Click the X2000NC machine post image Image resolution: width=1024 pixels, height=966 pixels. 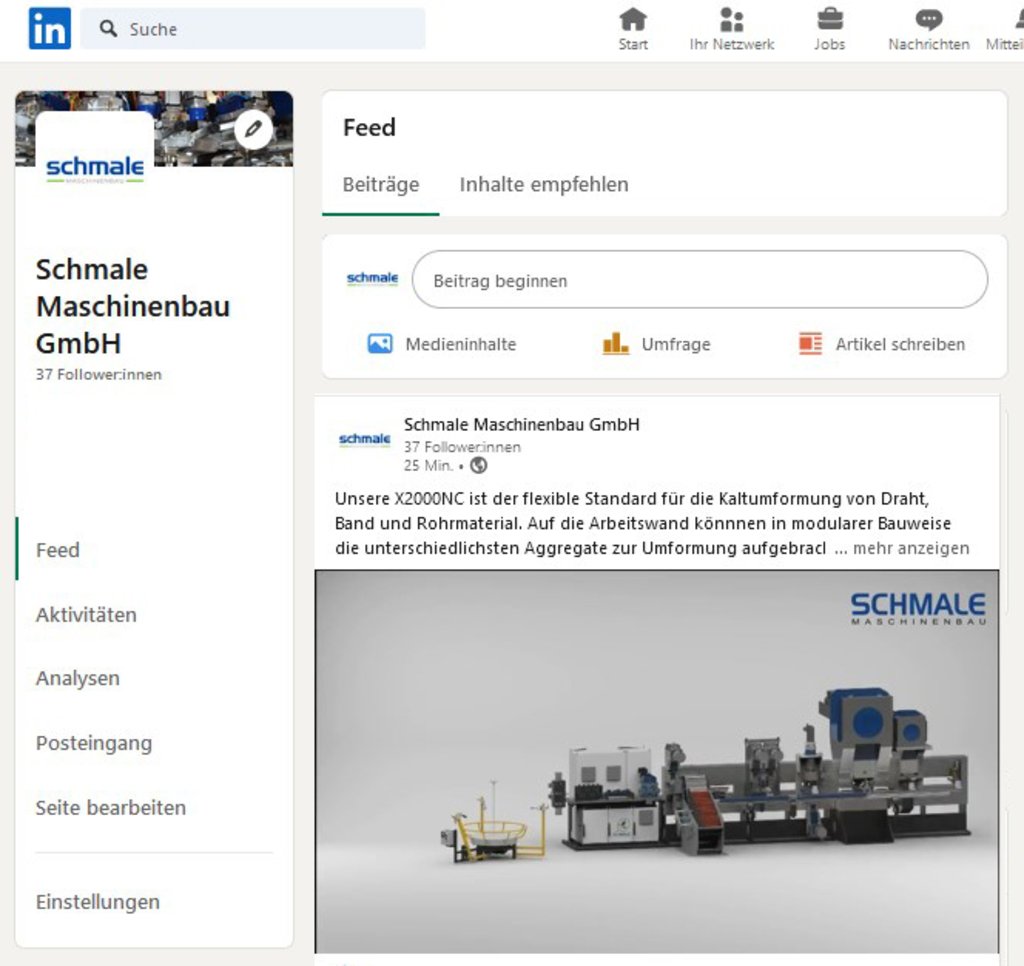point(657,762)
